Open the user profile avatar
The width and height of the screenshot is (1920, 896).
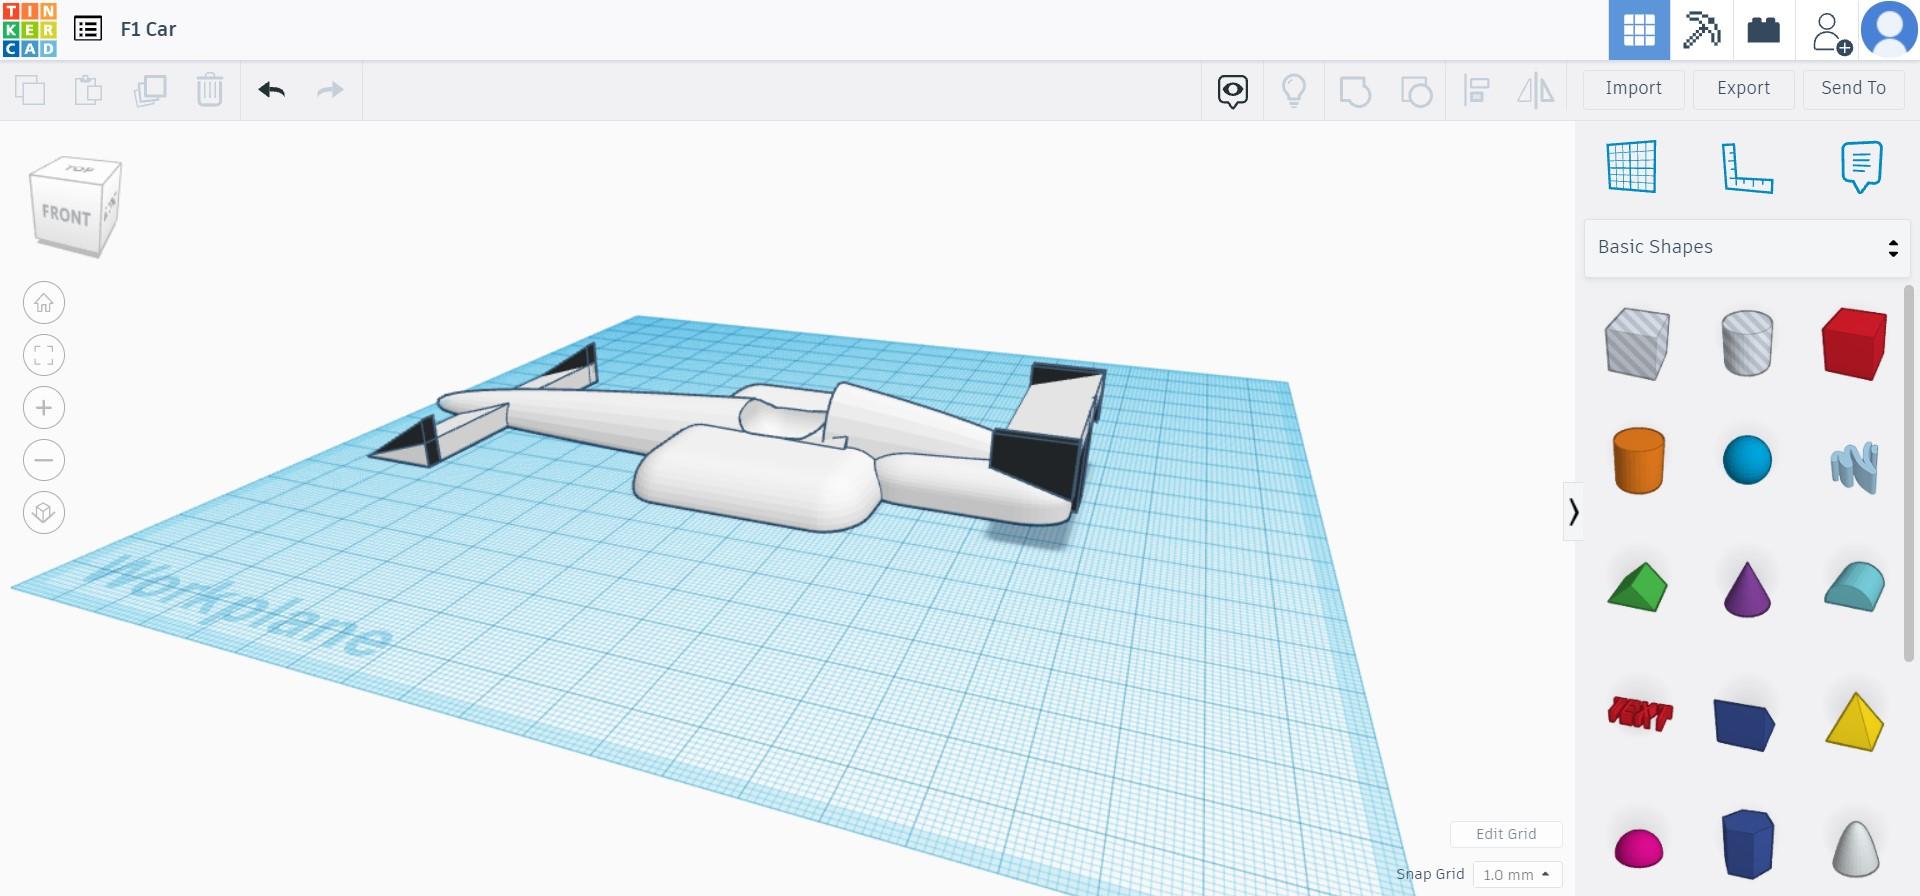[1889, 30]
